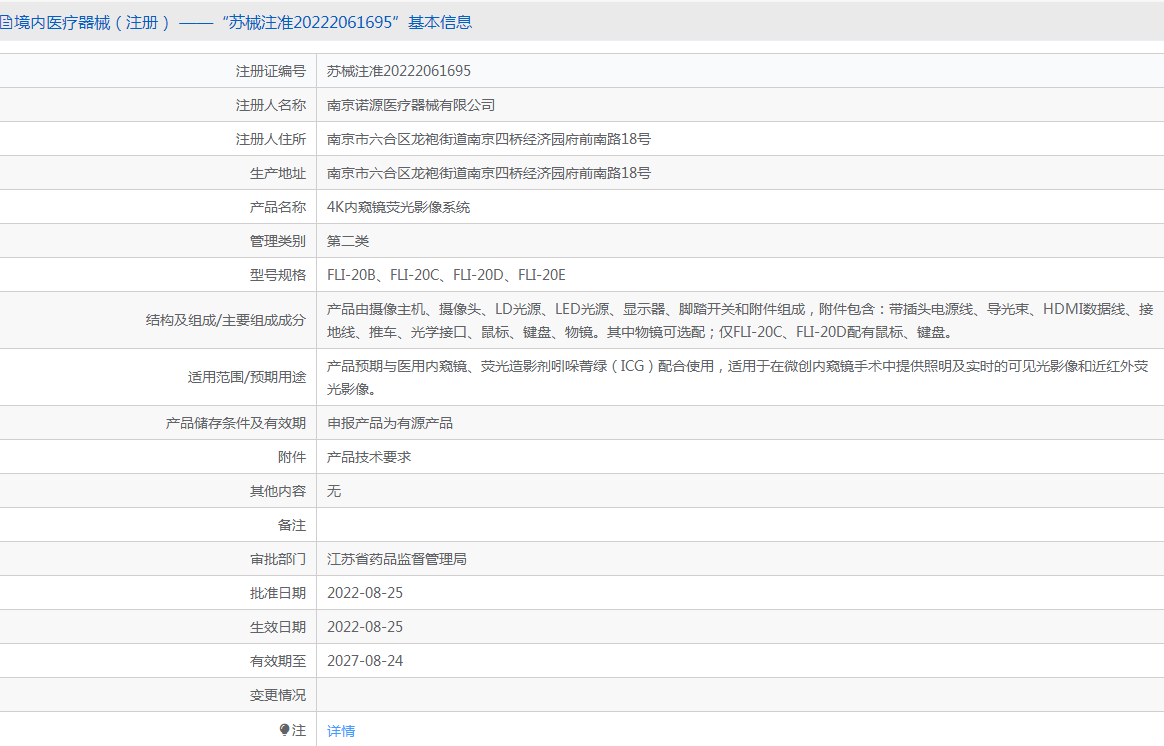Select approval department 江苏省药品监督管理局

point(396,560)
